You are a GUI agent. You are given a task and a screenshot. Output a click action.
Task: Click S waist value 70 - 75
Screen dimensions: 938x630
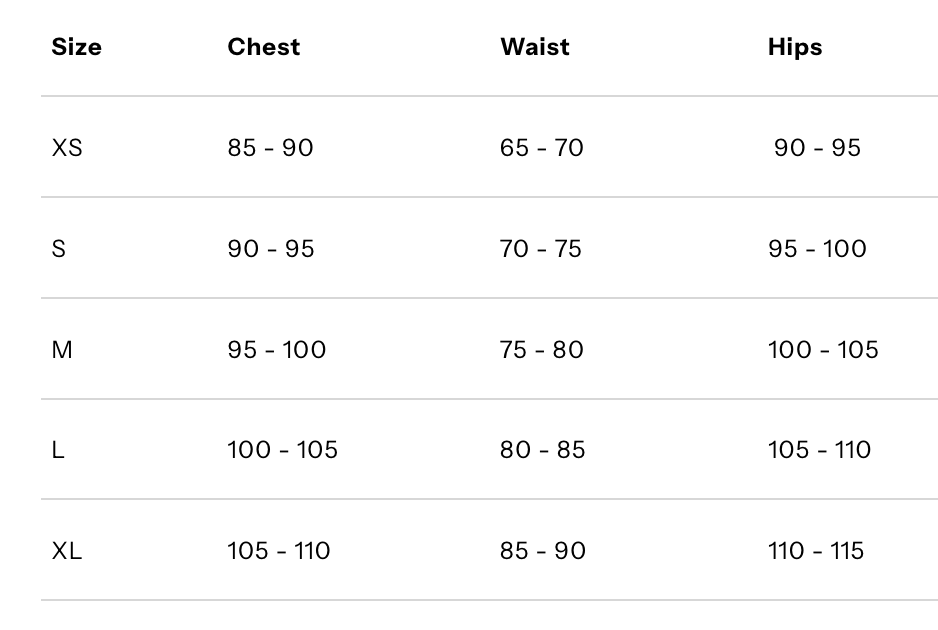[540, 249]
